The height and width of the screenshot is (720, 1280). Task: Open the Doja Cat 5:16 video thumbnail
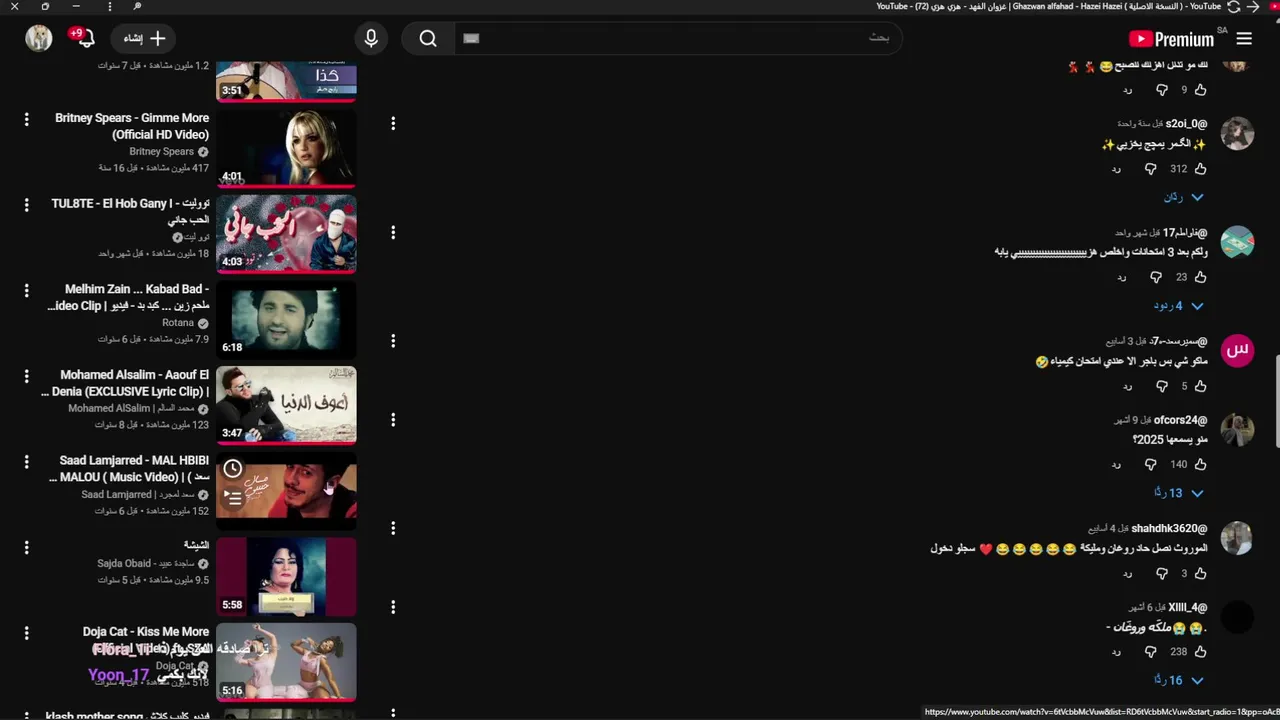click(x=286, y=662)
